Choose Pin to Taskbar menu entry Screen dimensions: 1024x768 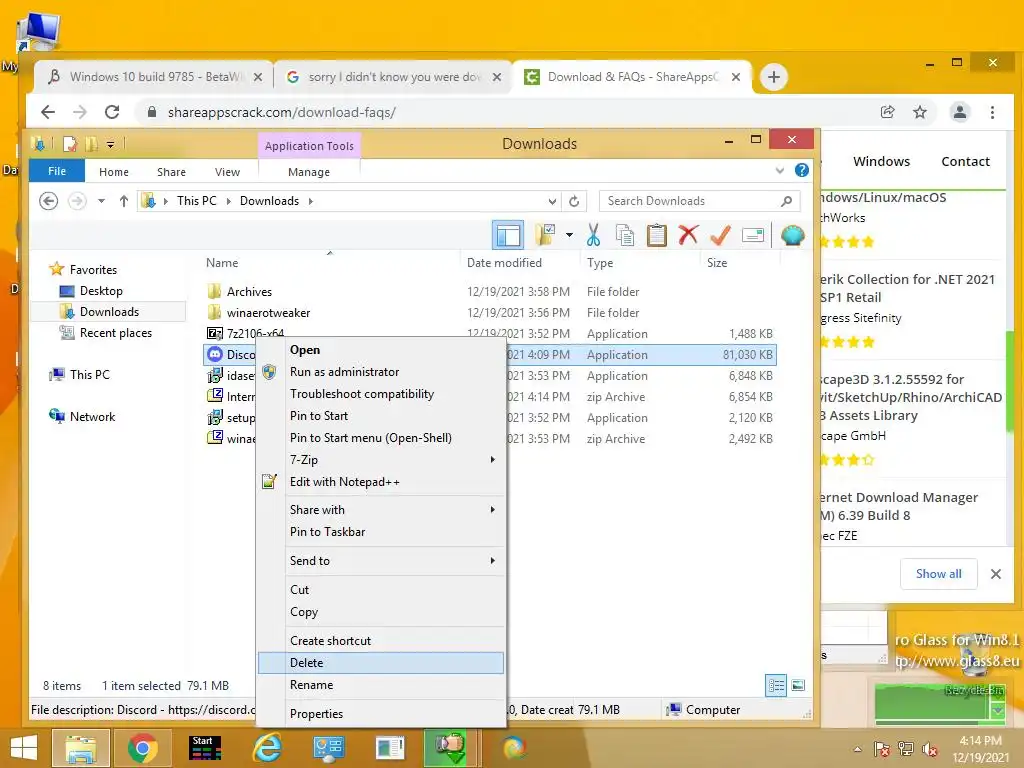pos(381,532)
